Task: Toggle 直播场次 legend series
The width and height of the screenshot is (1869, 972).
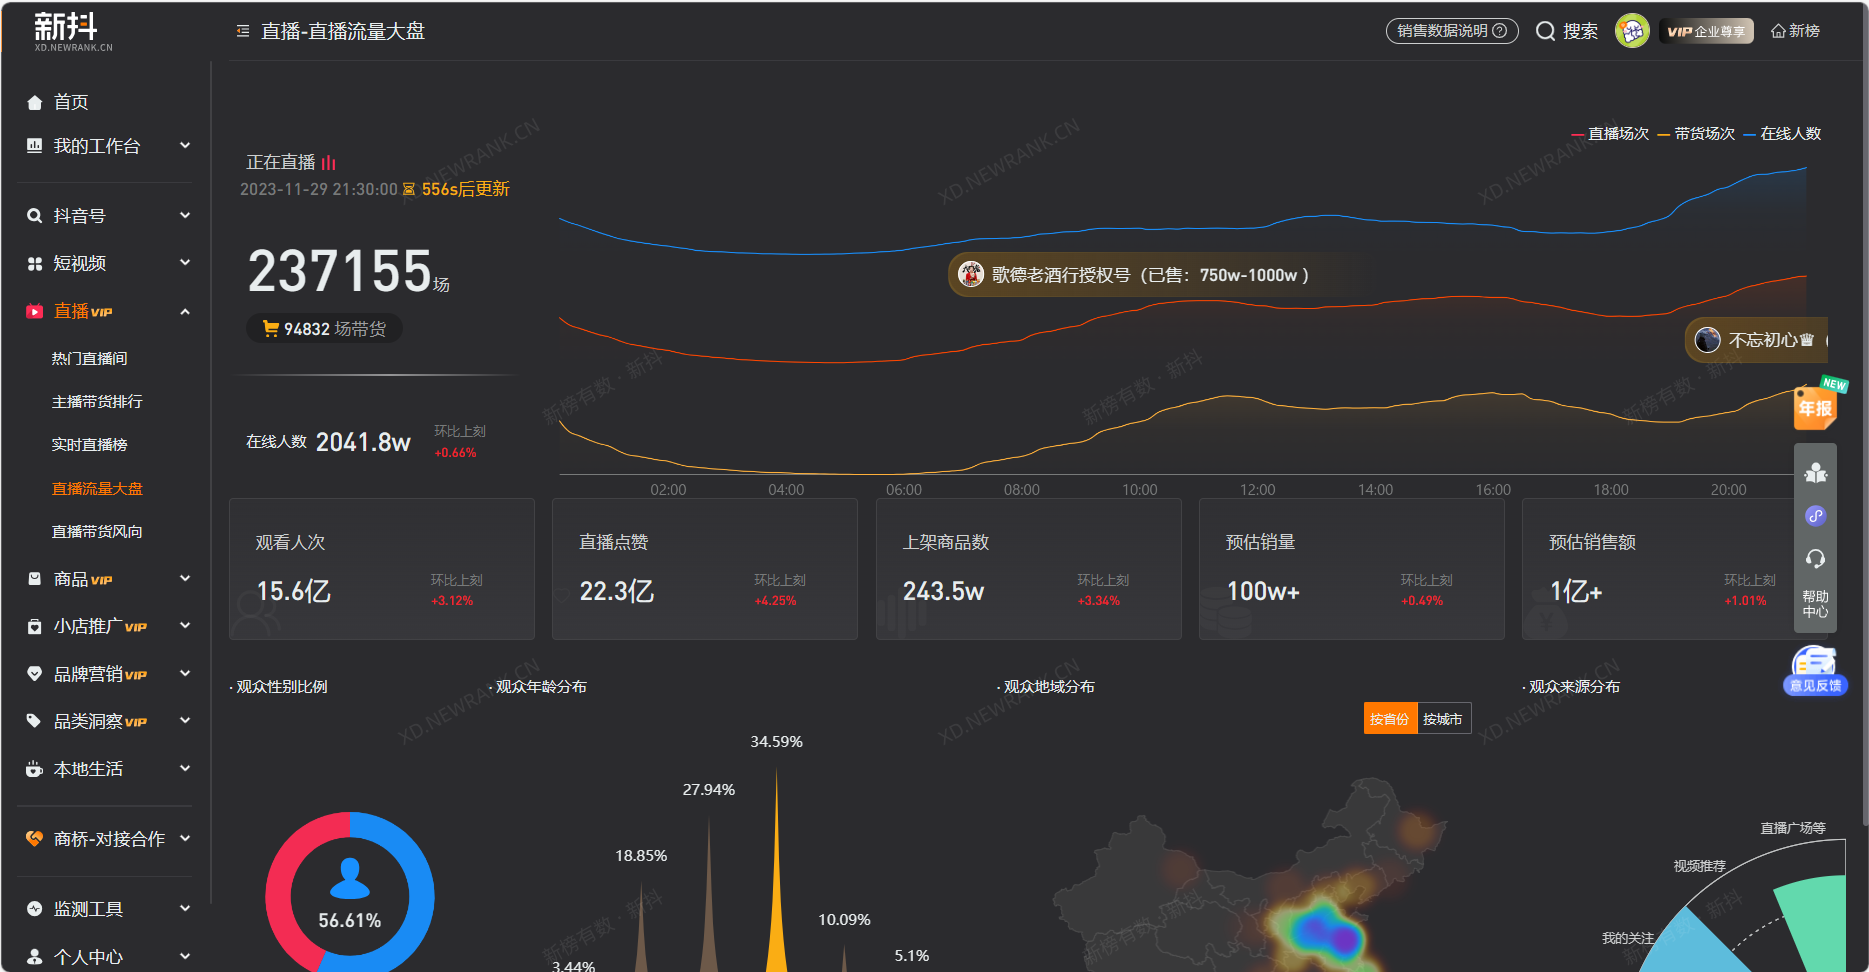Action: pos(1610,134)
